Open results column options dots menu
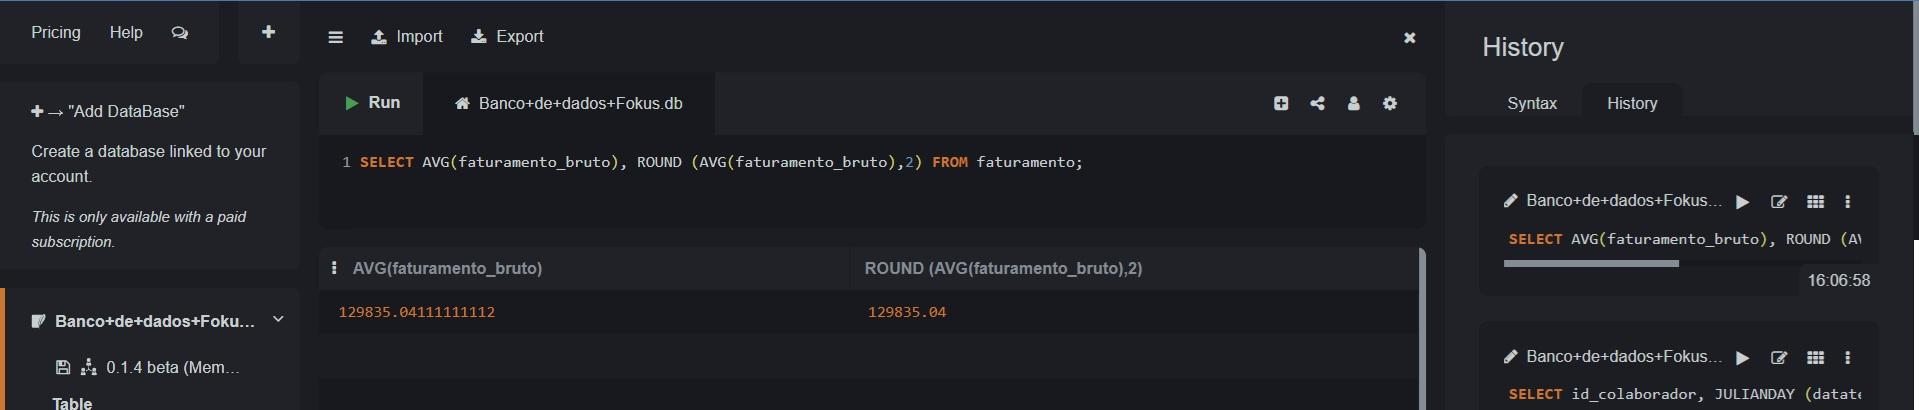Screen dimensions: 1919x410 pos(334,268)
